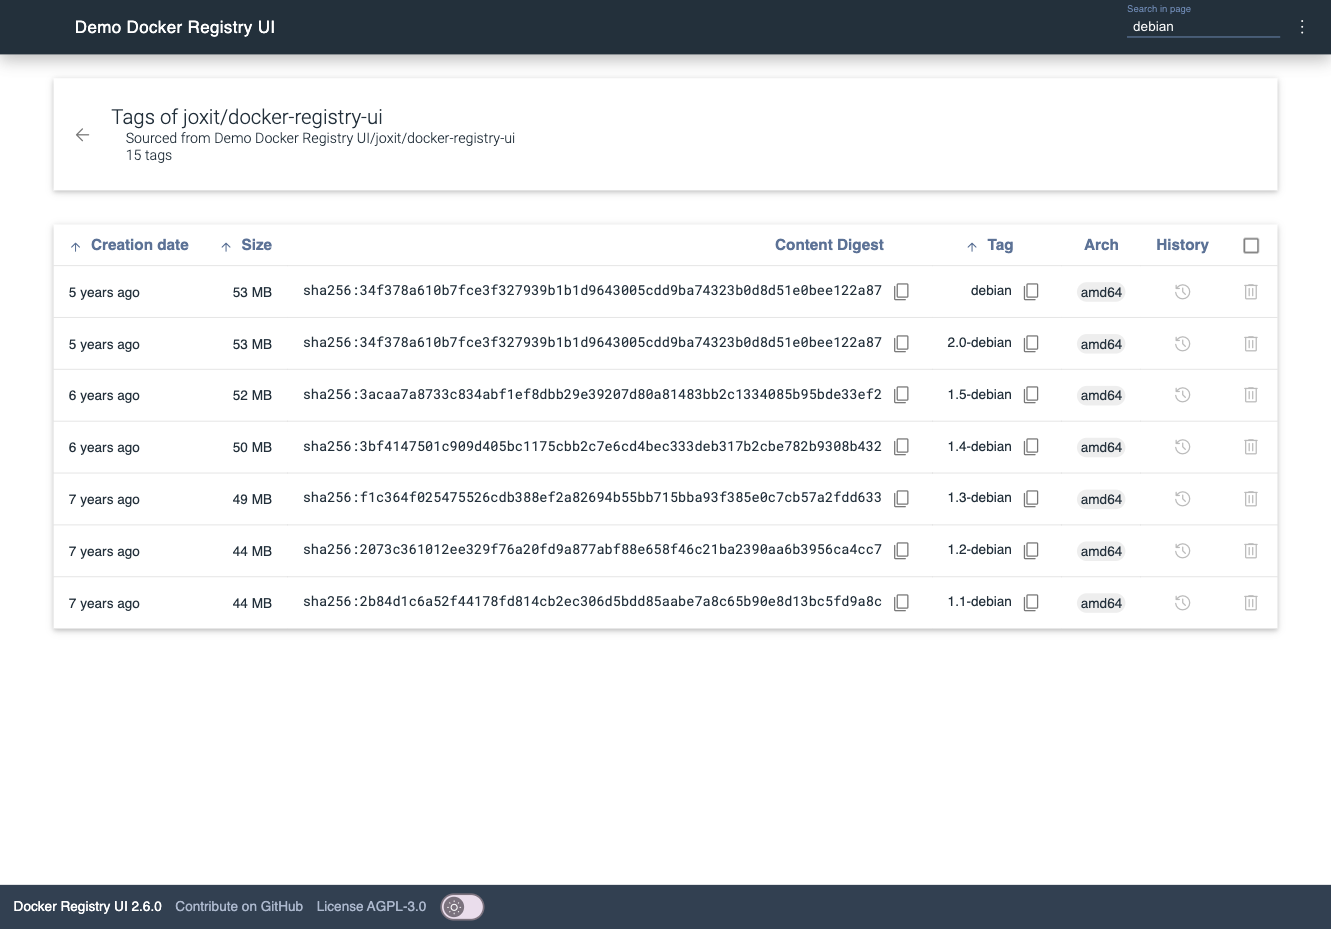Open License AGPL-3.0 link
Image resolution: width=1331 pixels, height=929 pixels.
371,906
